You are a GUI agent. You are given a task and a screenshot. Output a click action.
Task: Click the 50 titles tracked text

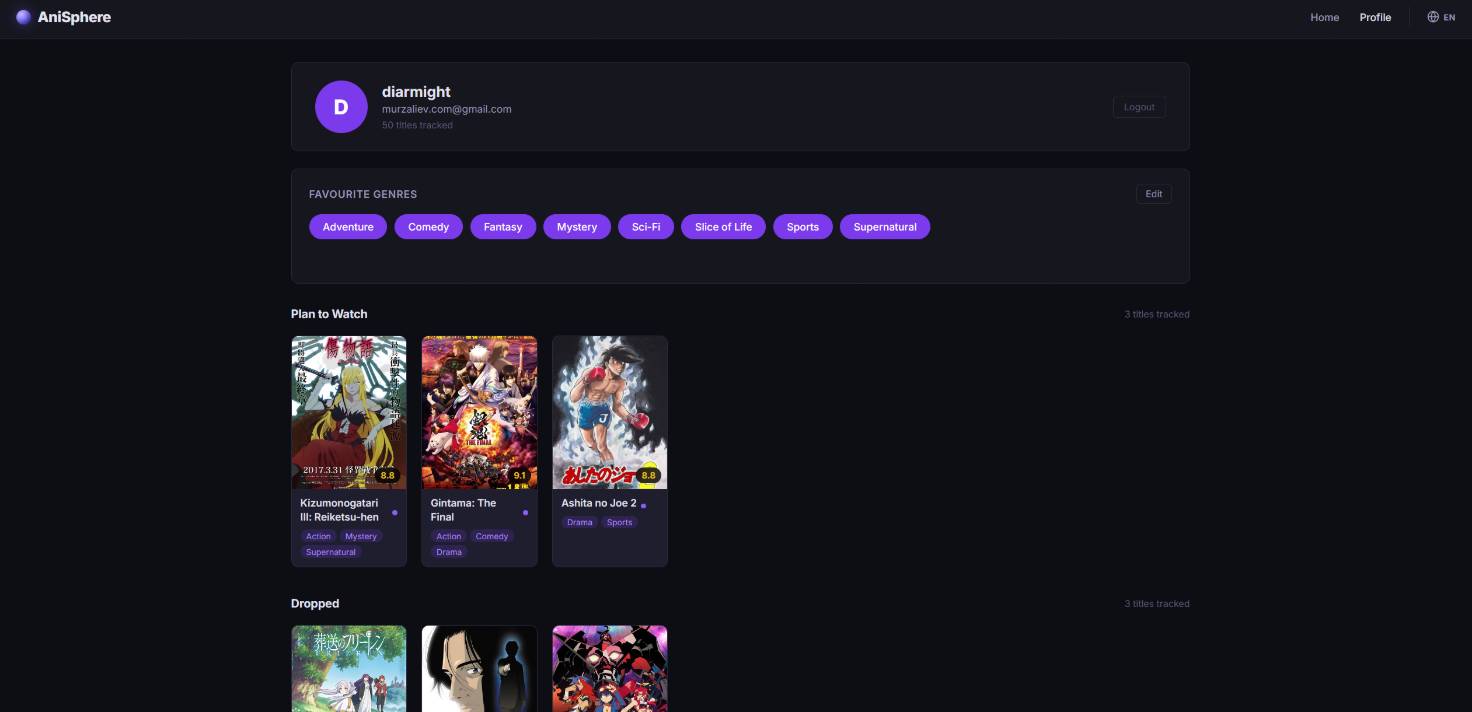pos(417,125)
